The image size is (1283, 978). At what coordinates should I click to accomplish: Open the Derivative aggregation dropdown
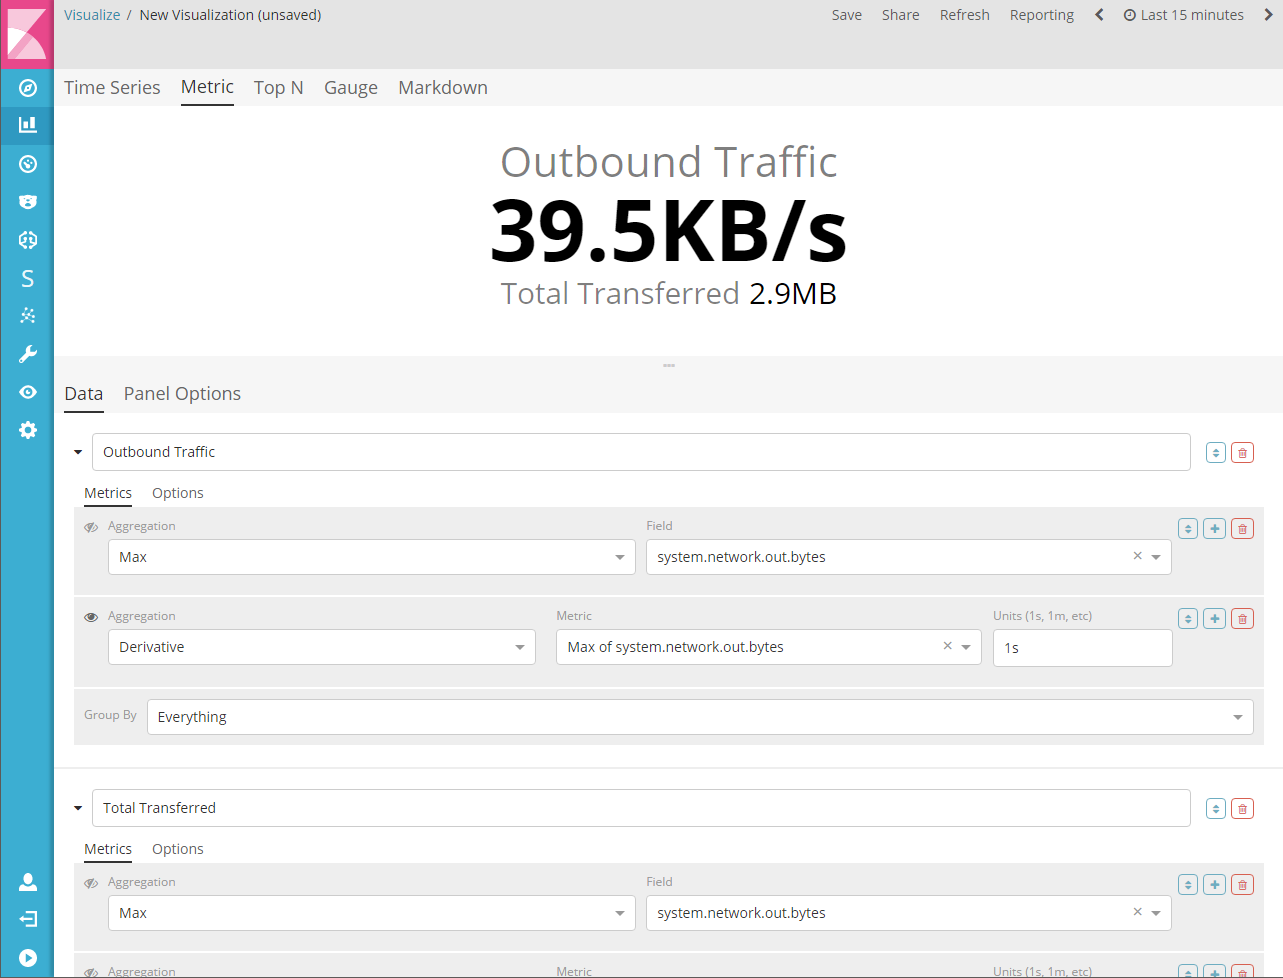[x=321, y=647]
